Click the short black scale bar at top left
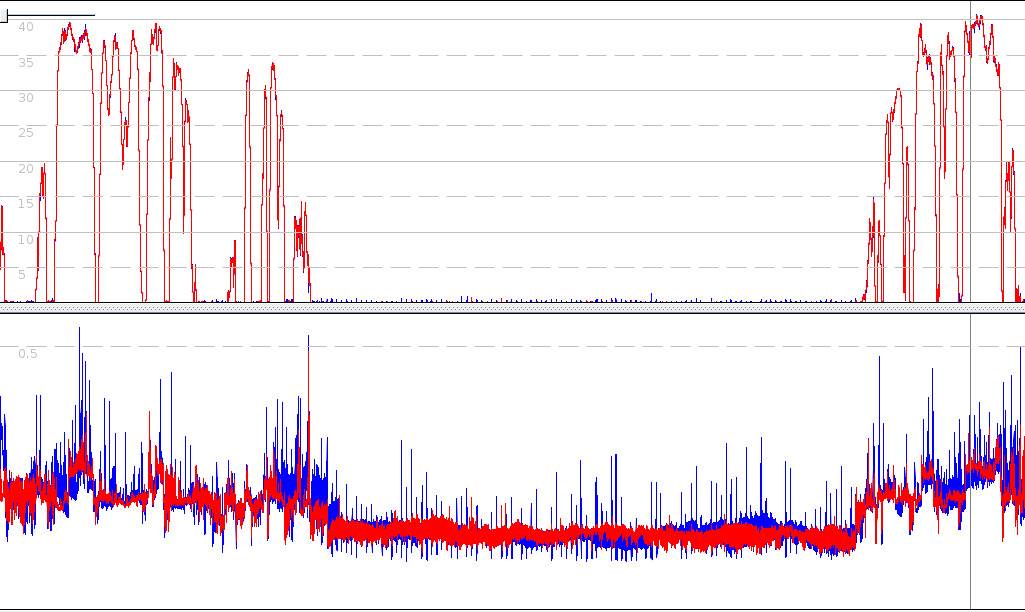The width and height of the screenshot is (1025, 612). [x=50, y=16]
